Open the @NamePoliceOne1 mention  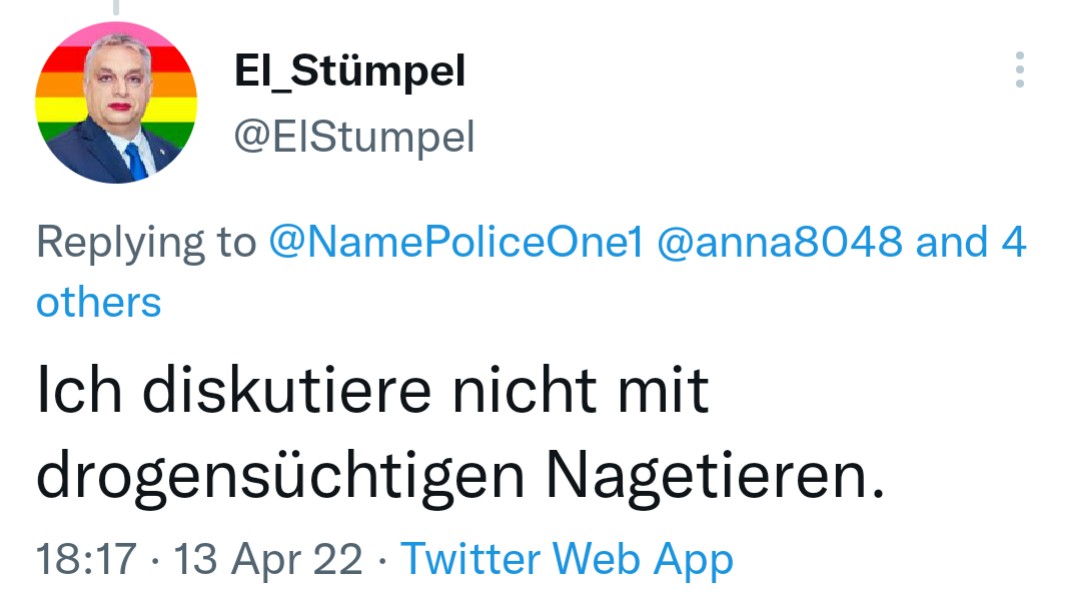point(455,242)
